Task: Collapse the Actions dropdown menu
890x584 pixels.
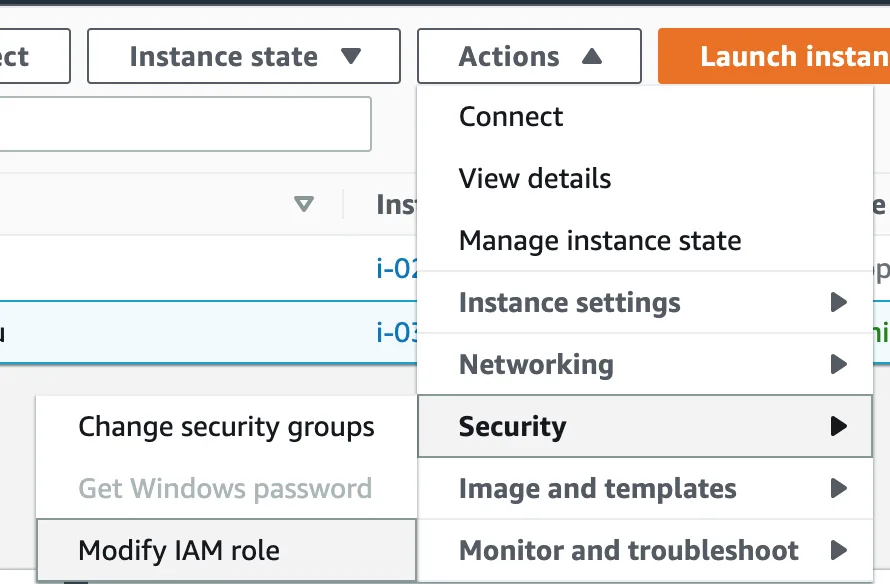Action: (530, 56)
